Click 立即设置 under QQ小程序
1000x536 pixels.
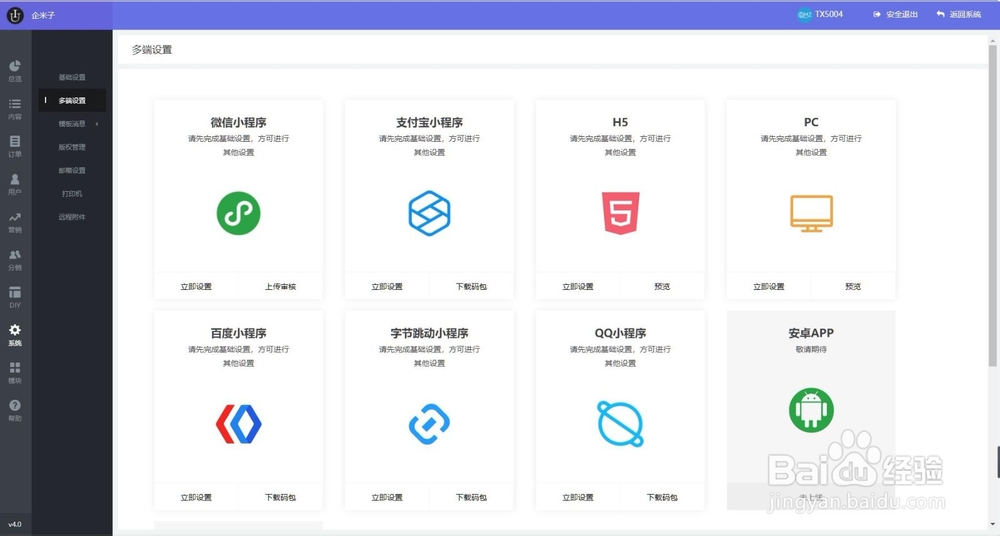click(578, 497)
